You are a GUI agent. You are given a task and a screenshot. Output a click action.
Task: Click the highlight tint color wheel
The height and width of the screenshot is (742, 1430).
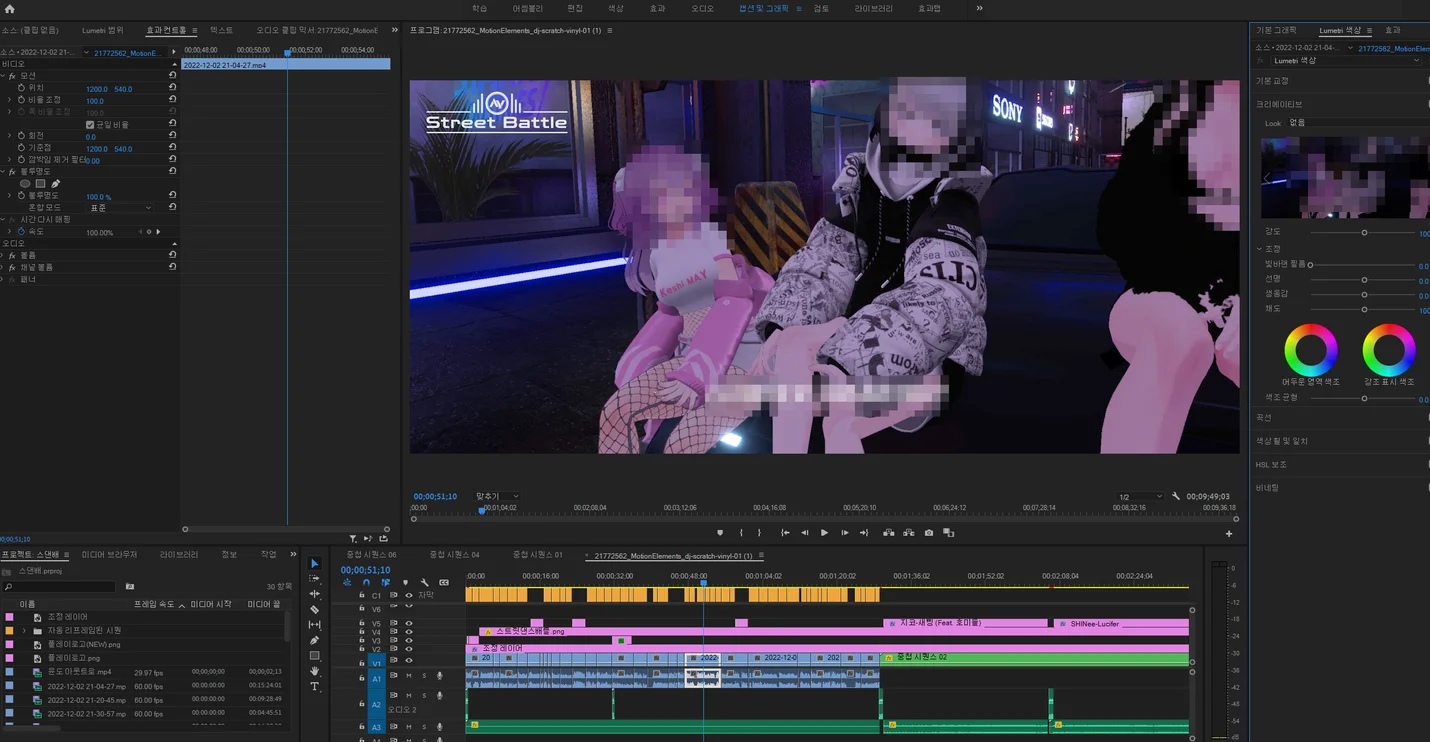[1389, 350]
